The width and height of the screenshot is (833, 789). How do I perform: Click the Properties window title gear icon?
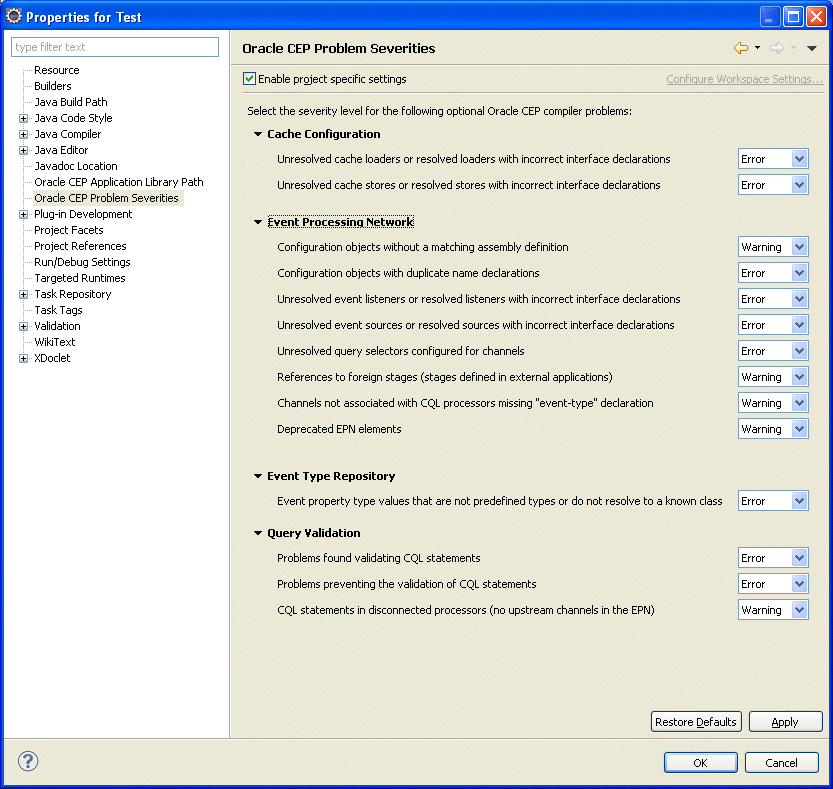13,16
